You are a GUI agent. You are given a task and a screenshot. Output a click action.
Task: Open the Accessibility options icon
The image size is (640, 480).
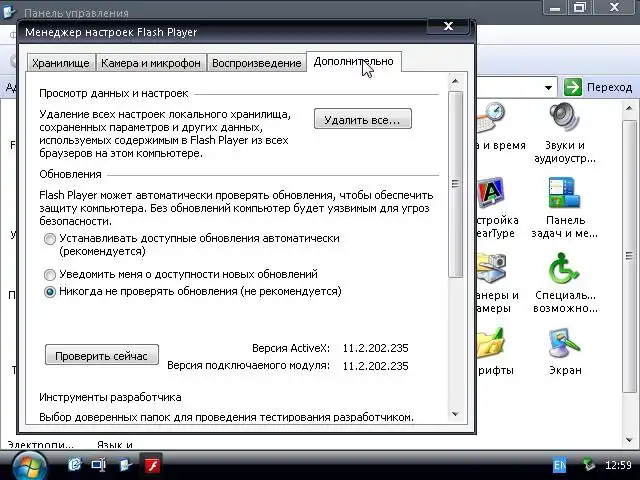click(565, 268)
